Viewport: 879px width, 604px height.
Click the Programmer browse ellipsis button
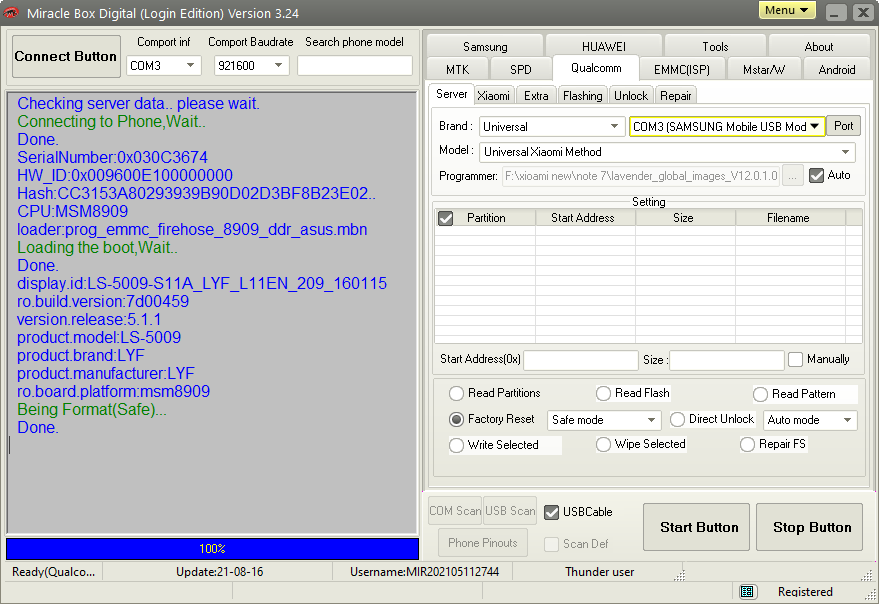tap(792, 176)
